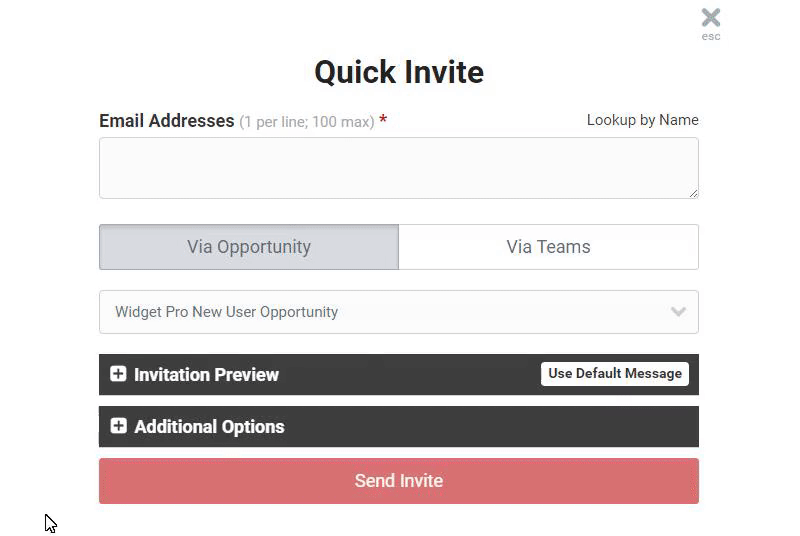Close the Quick Invite dialog via X icon
This screenshot has height=536, width=800.
(711, 18)
